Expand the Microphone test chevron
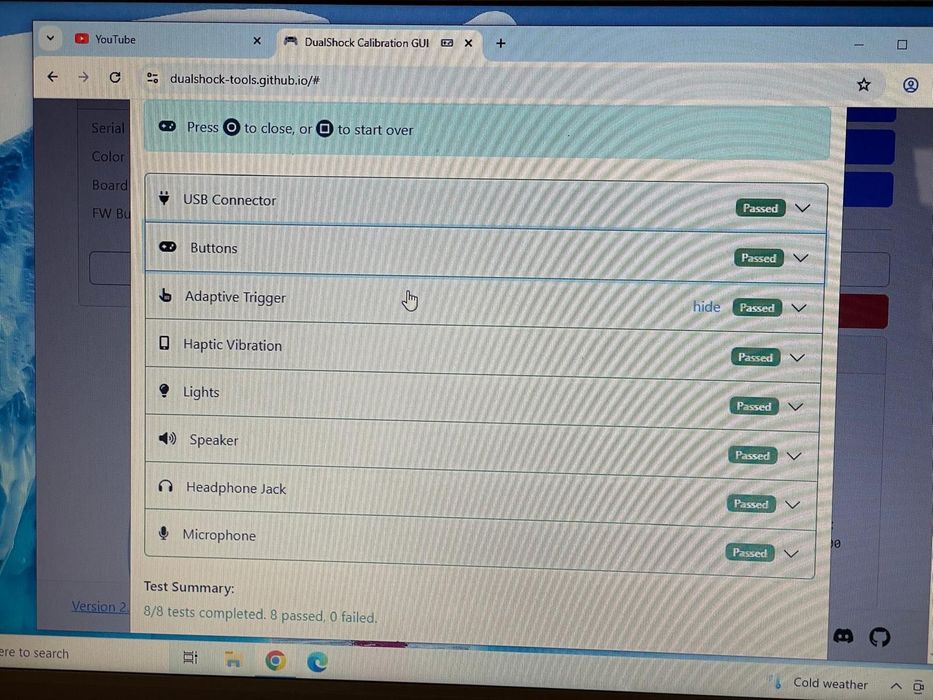Image resolution: width=933 pixels, height=700 pixels. [x=791, y=554]
